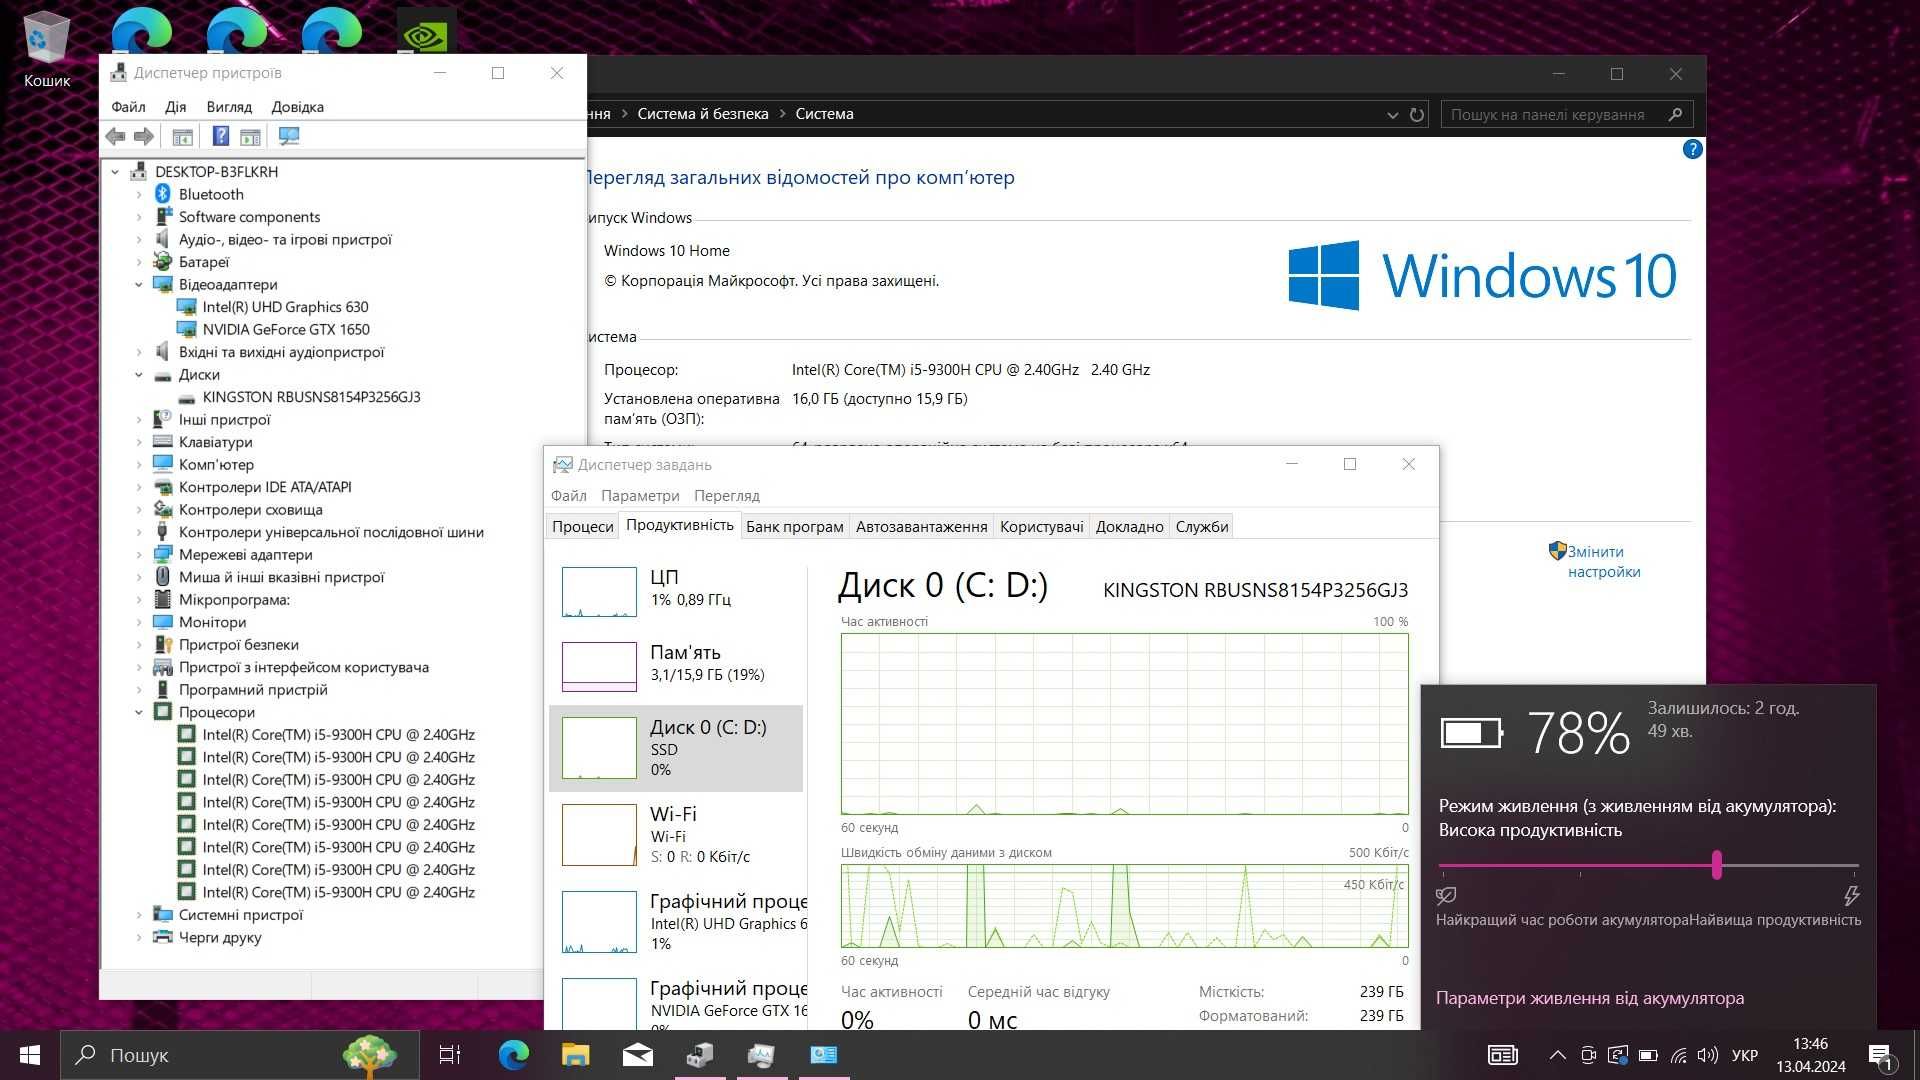Switch to Task Manager taskbar icon

tap(762, 1055)
